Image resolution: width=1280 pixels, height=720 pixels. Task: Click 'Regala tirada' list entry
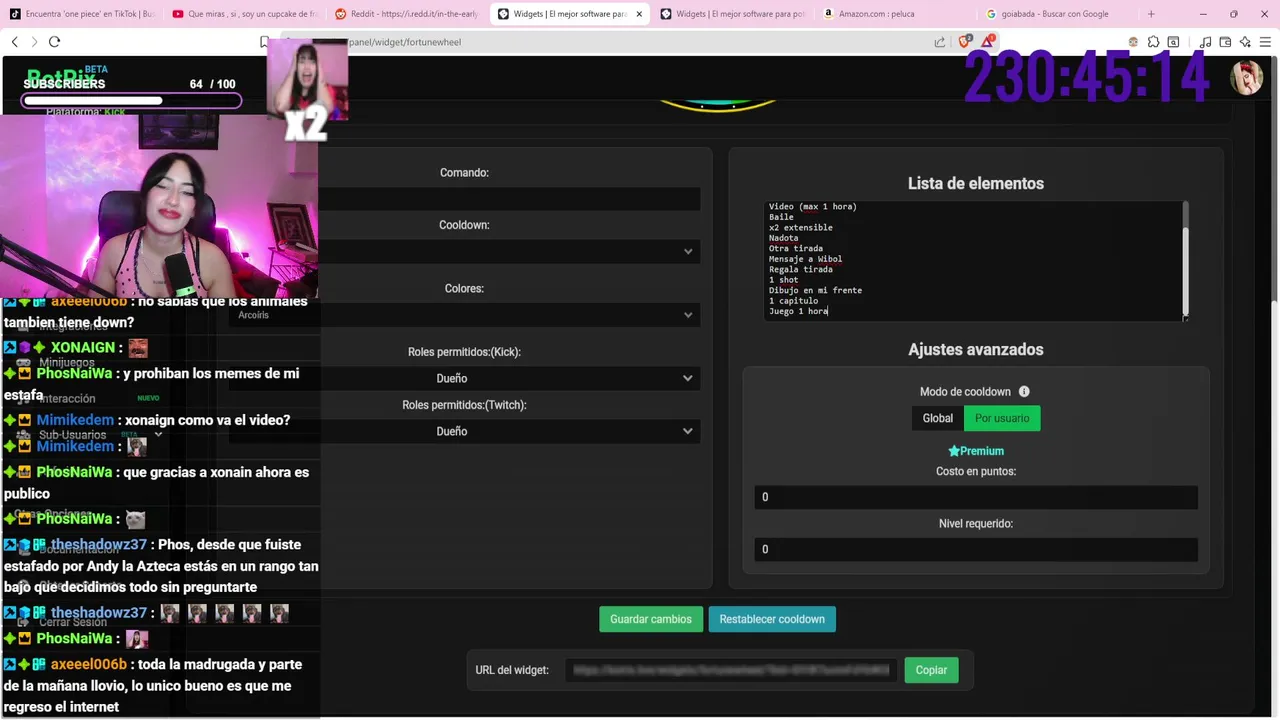(800, 269)
